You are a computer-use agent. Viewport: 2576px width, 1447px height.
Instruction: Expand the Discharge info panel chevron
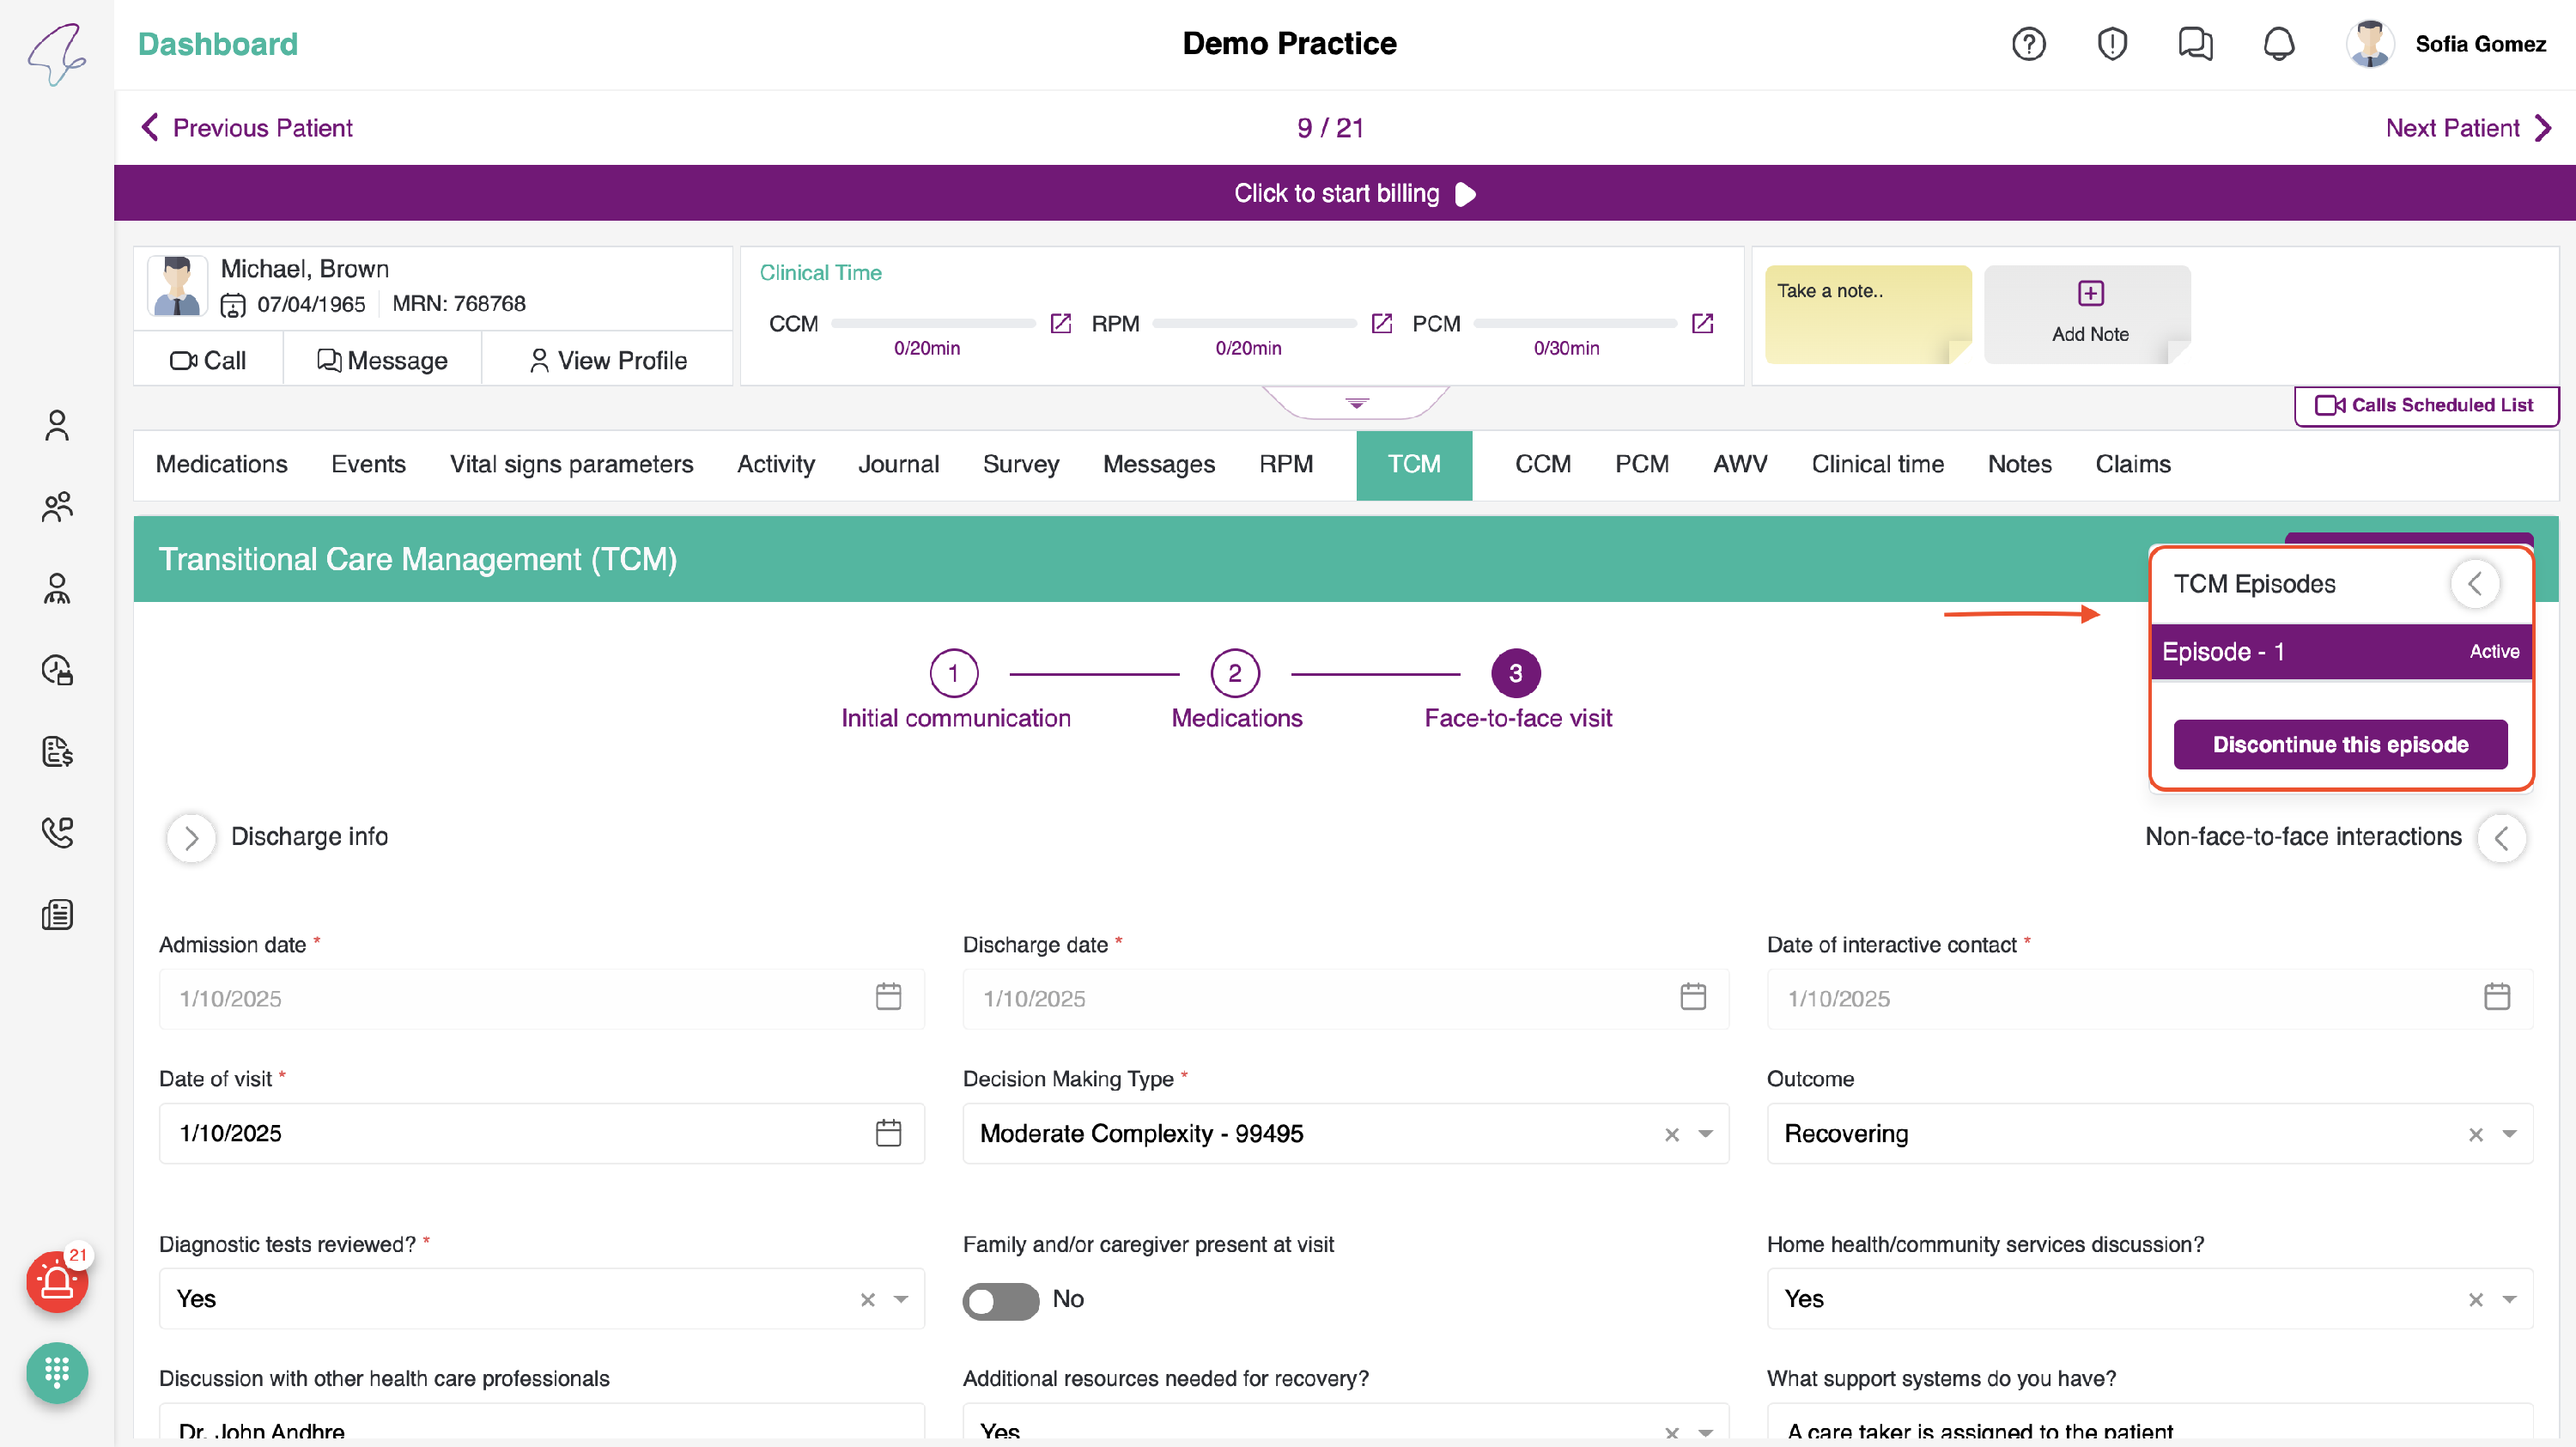pos(191,838)
